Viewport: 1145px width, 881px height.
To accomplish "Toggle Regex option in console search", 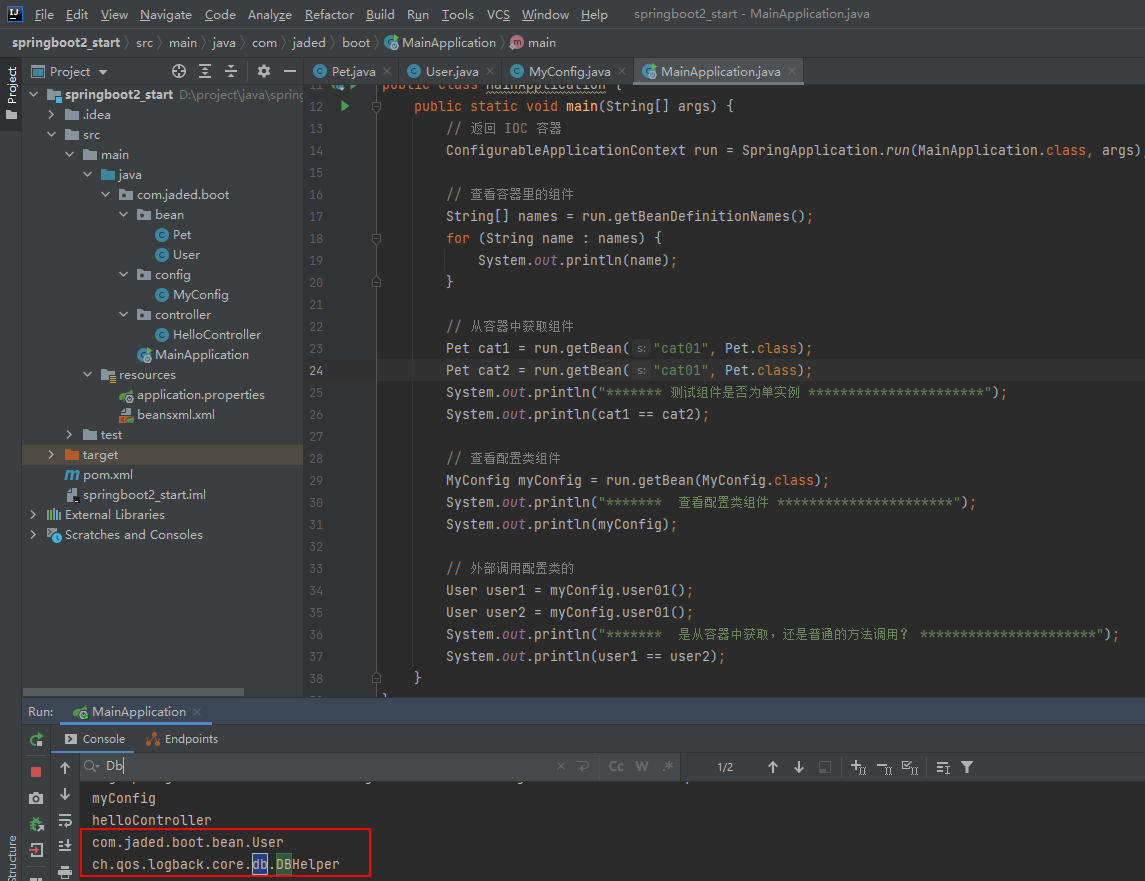I will 667,766.
